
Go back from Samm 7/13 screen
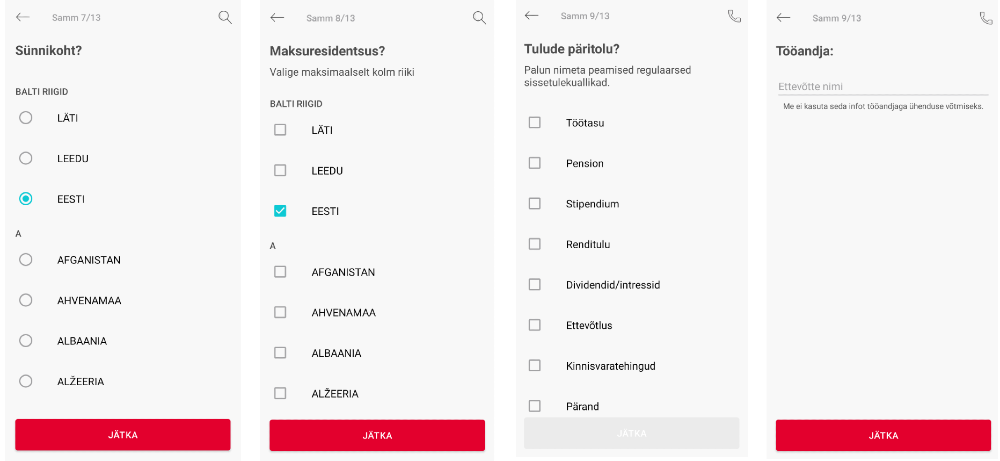point(23,17)
